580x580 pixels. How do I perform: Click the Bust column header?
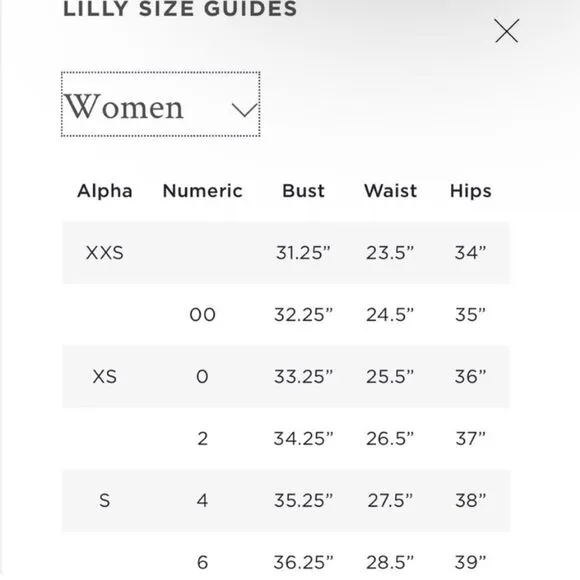click(303, 191)
